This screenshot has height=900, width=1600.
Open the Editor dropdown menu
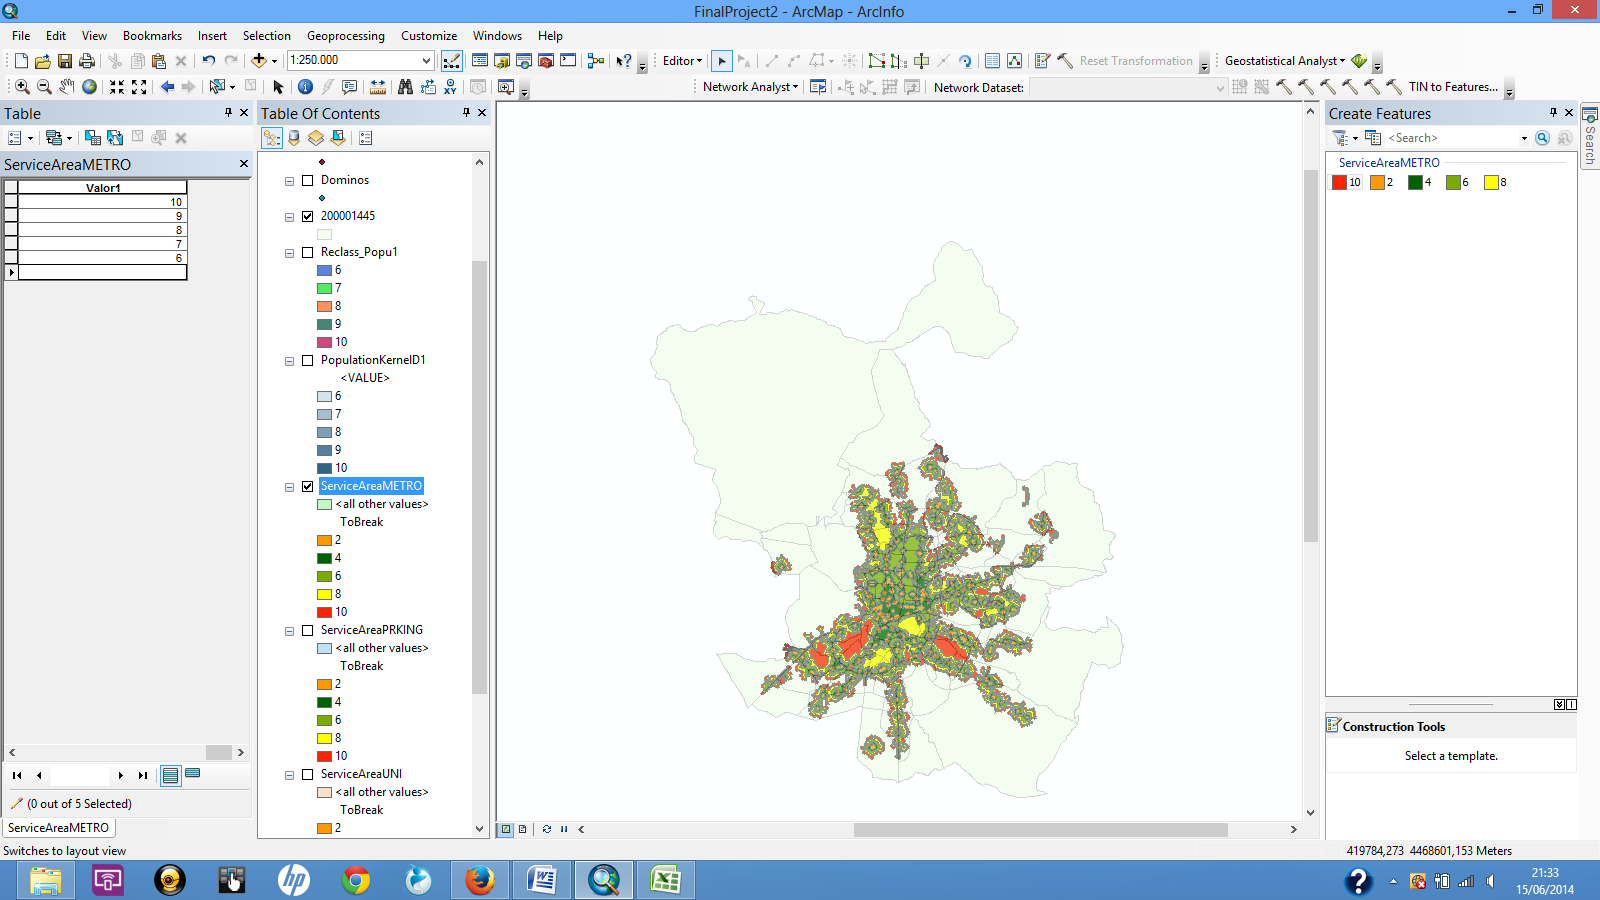pos(682,61)
